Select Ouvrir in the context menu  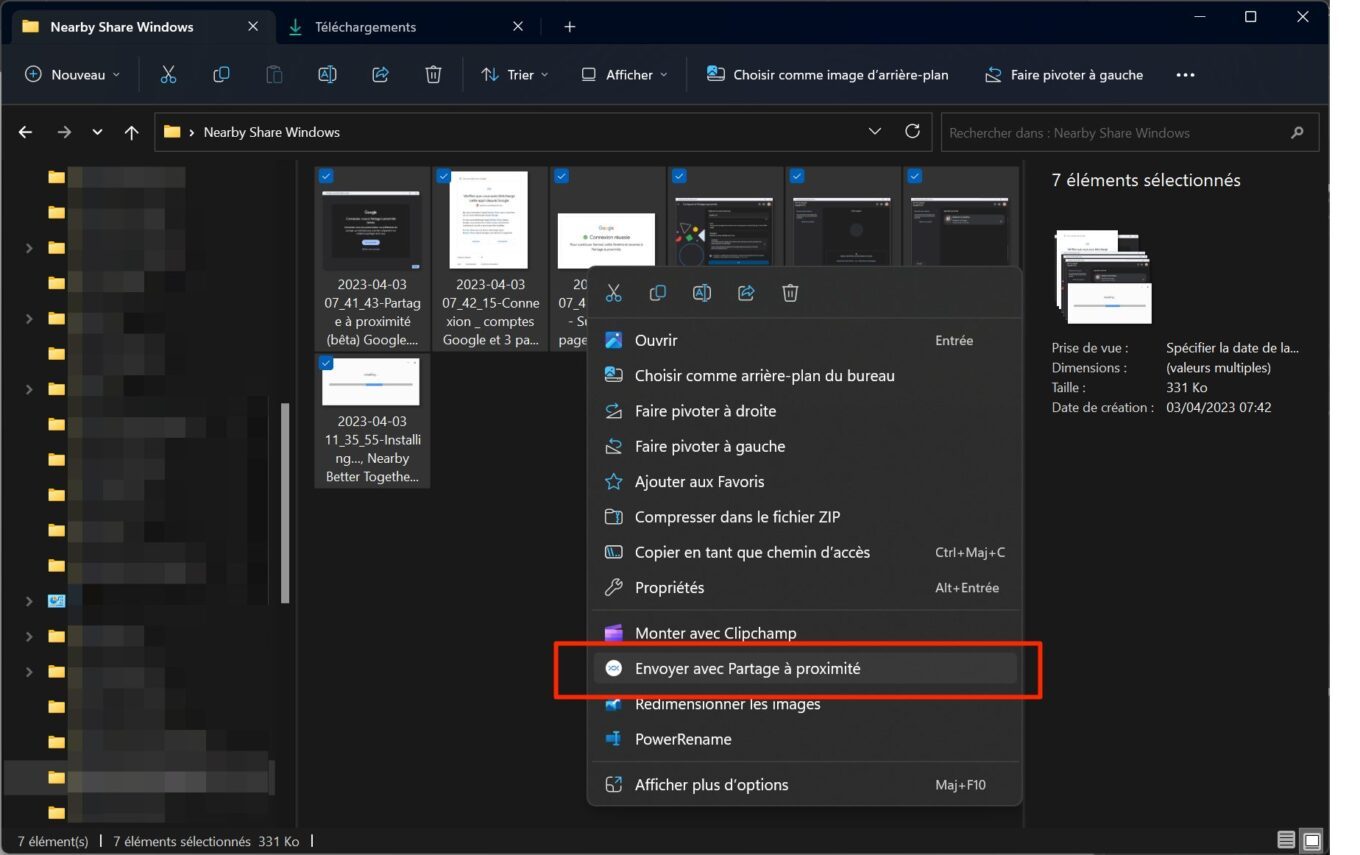click(804, 340)
